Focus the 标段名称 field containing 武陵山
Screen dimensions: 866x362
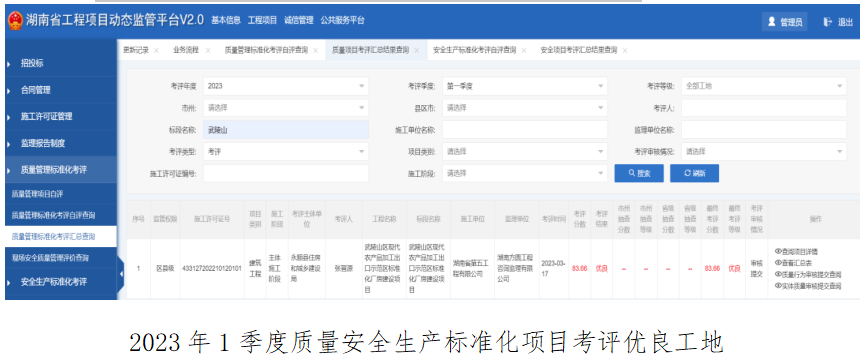286,129
